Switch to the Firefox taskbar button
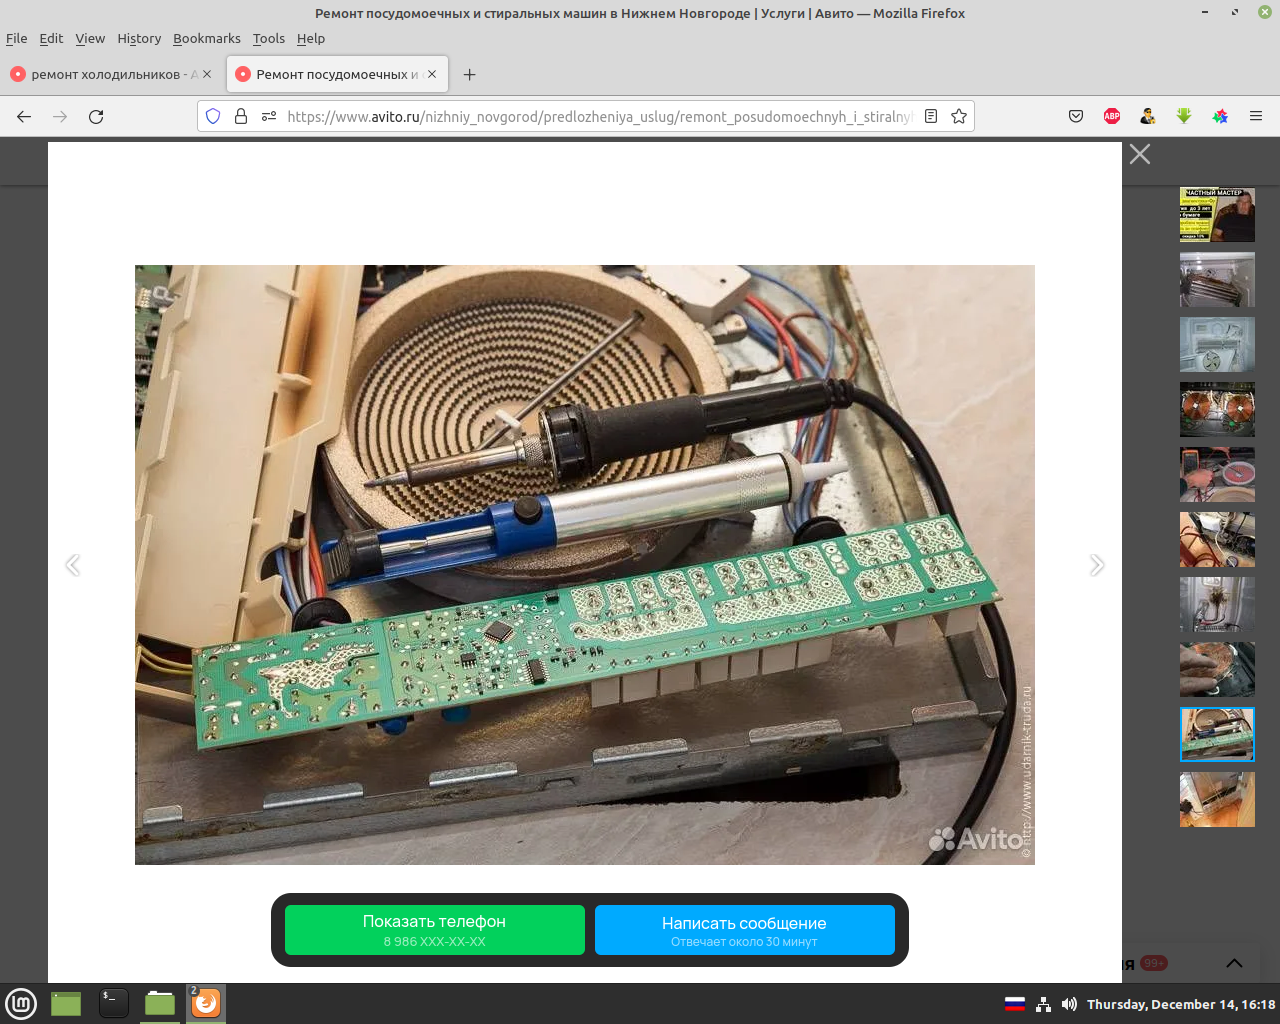Image resolution: width=1280 pixels, height=1024 pixels. pyautogui.click(x=206, y=1003)
